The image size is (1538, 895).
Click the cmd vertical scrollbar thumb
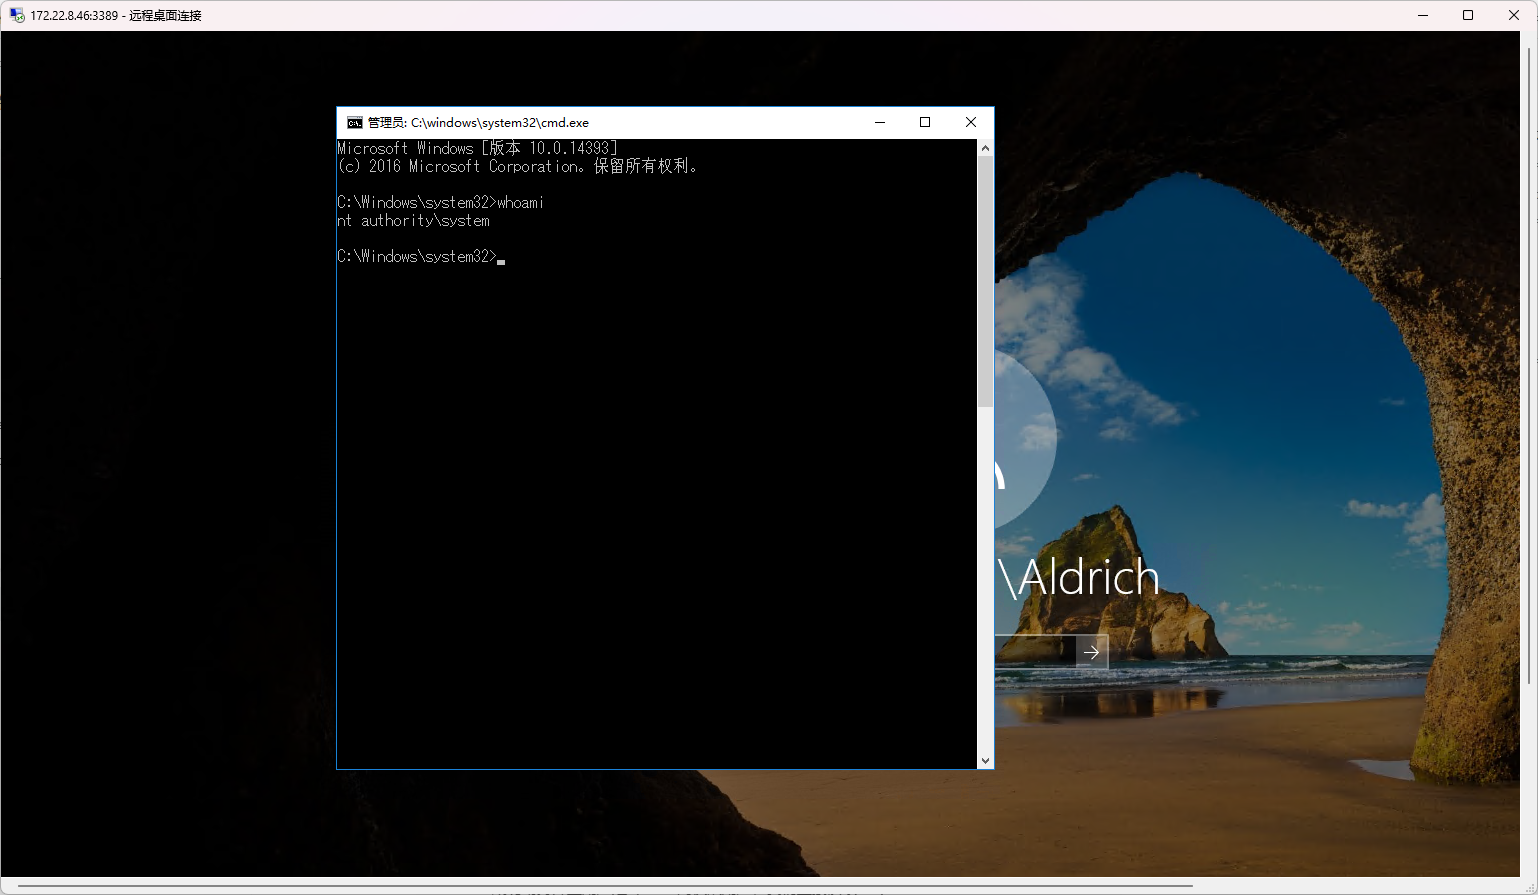[x=985, y=280]
